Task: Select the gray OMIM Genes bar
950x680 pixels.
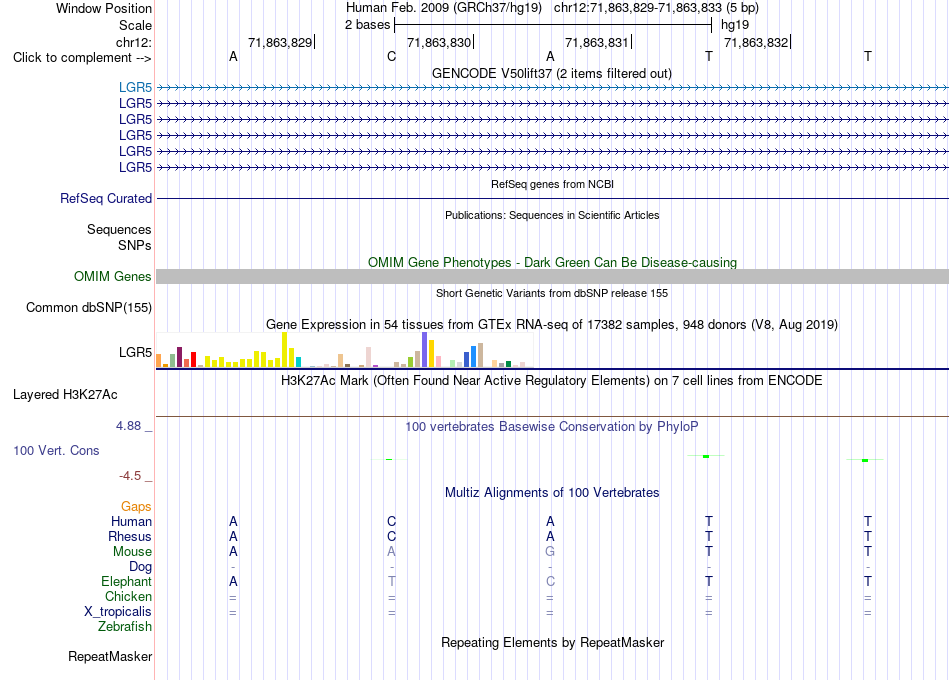Action: coord(552,276)
